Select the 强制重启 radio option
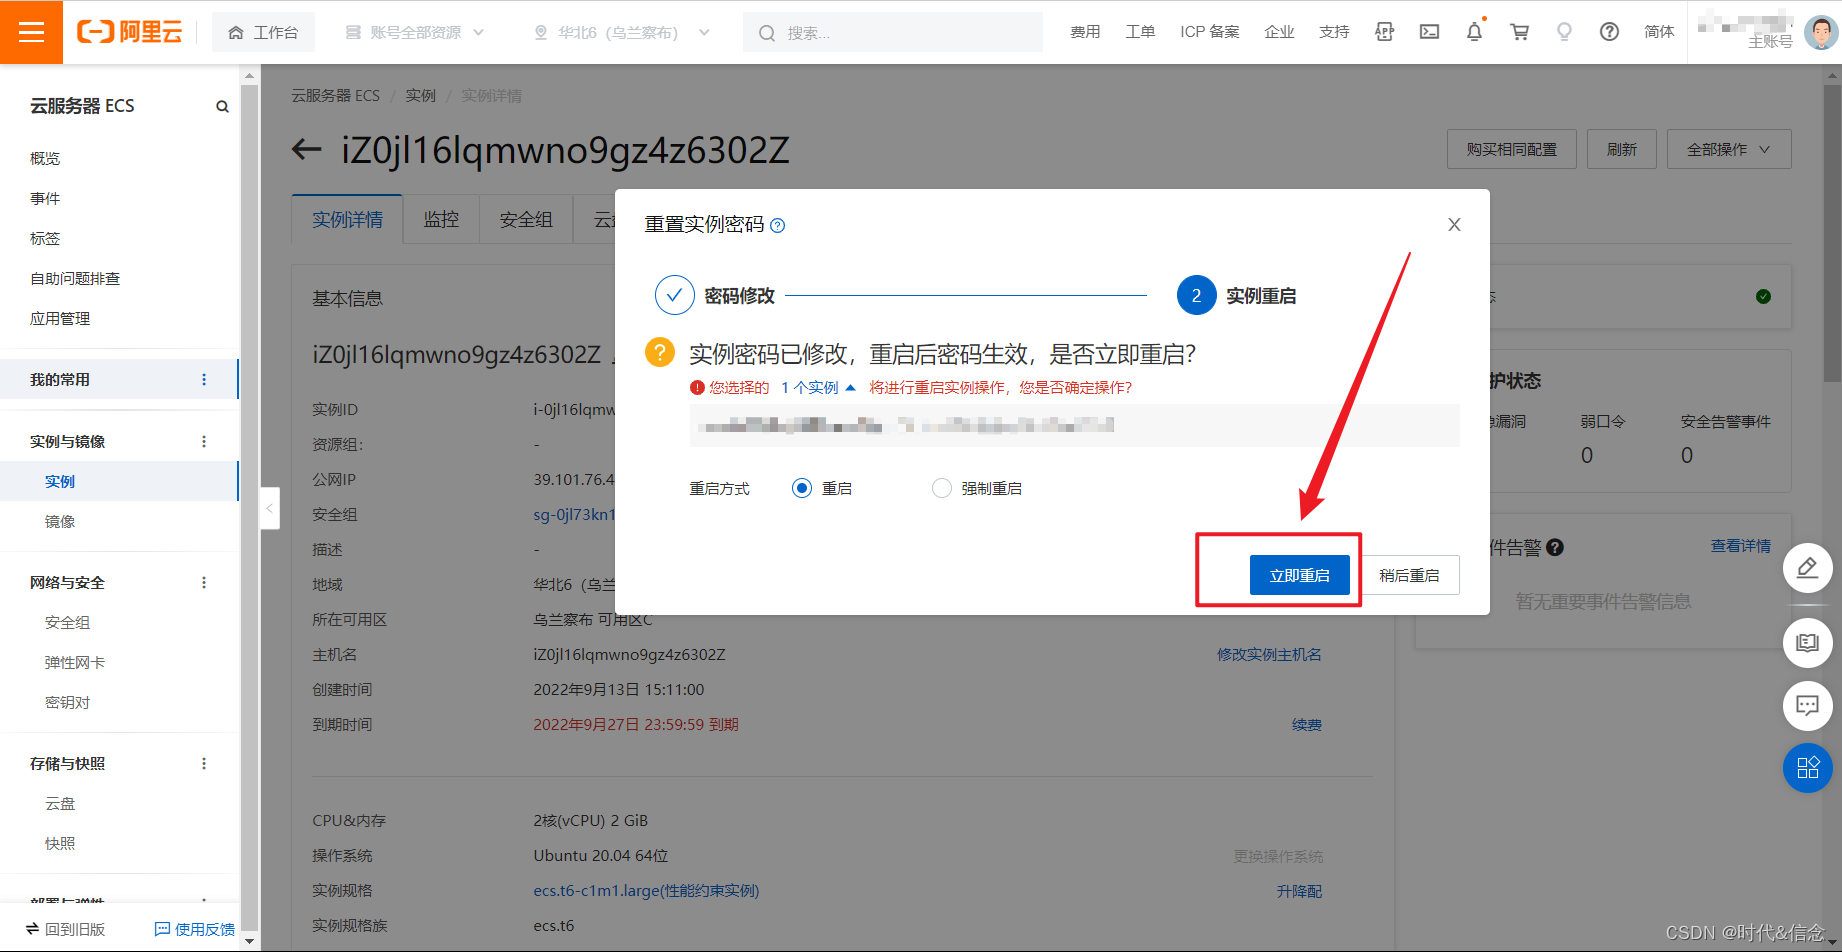Screen dimensions: 1842x952 click(941, 488)
